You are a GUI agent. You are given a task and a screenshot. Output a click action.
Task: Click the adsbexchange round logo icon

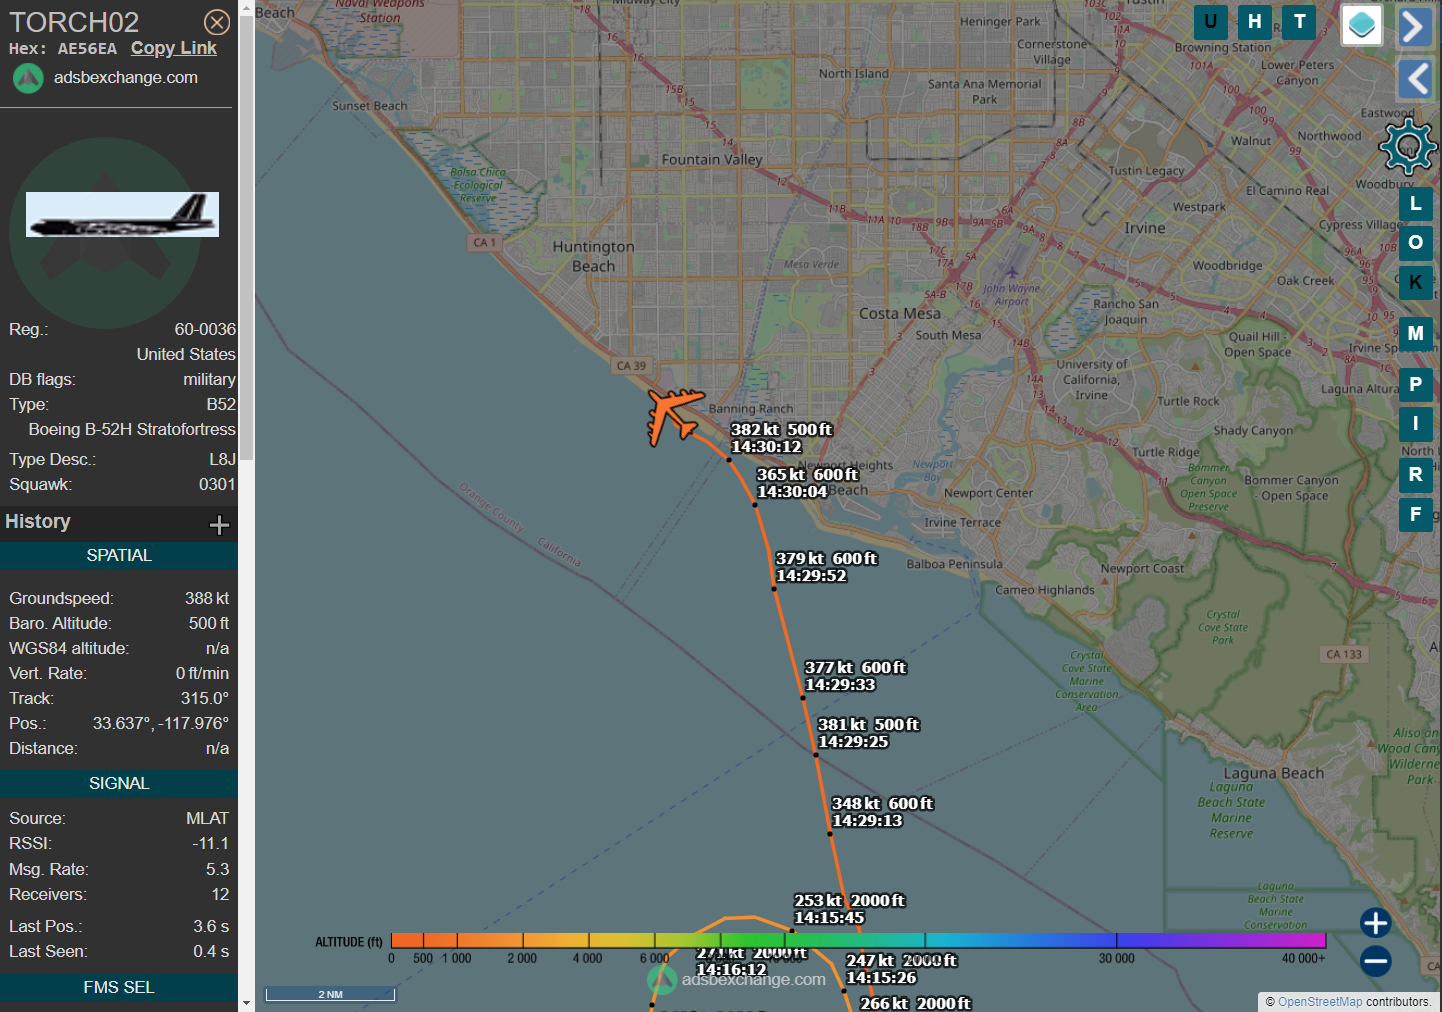pos(28,78)
